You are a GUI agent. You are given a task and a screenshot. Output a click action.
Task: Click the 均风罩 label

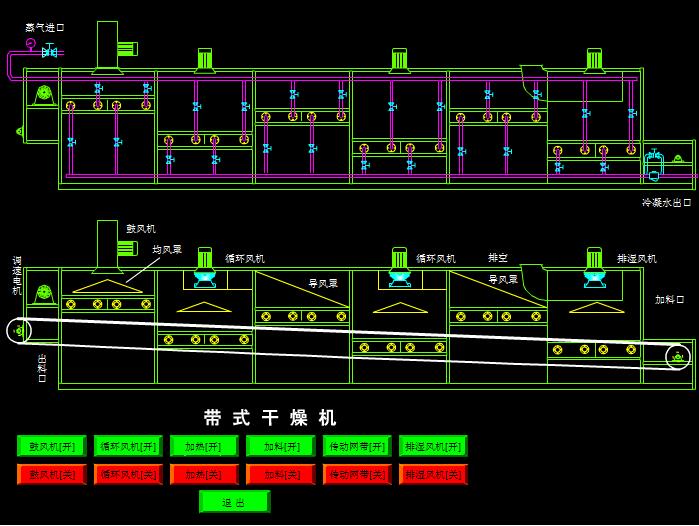(x=167, y=249)
